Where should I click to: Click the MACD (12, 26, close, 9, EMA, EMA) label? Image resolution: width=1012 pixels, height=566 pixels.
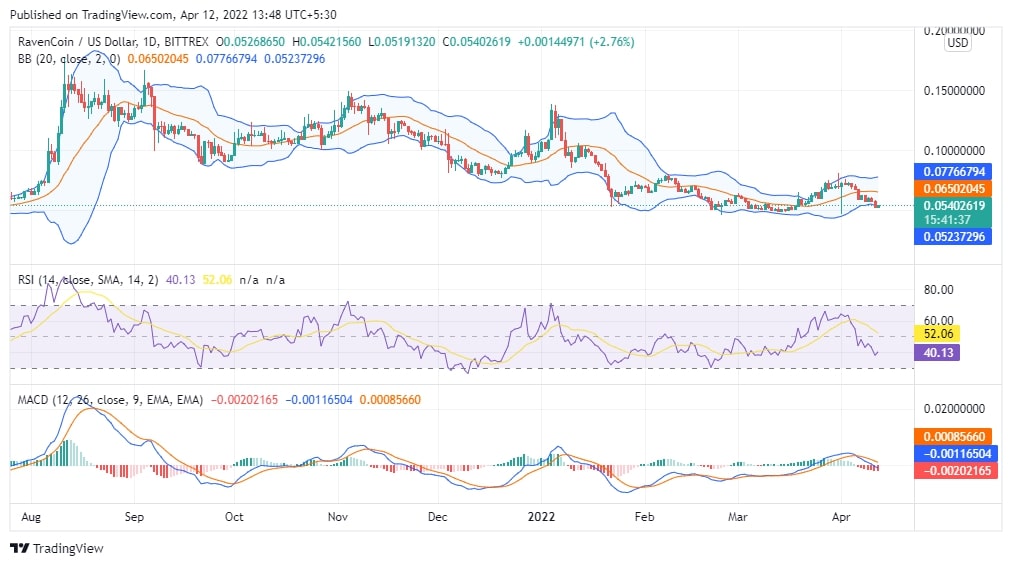pos(110,400)
